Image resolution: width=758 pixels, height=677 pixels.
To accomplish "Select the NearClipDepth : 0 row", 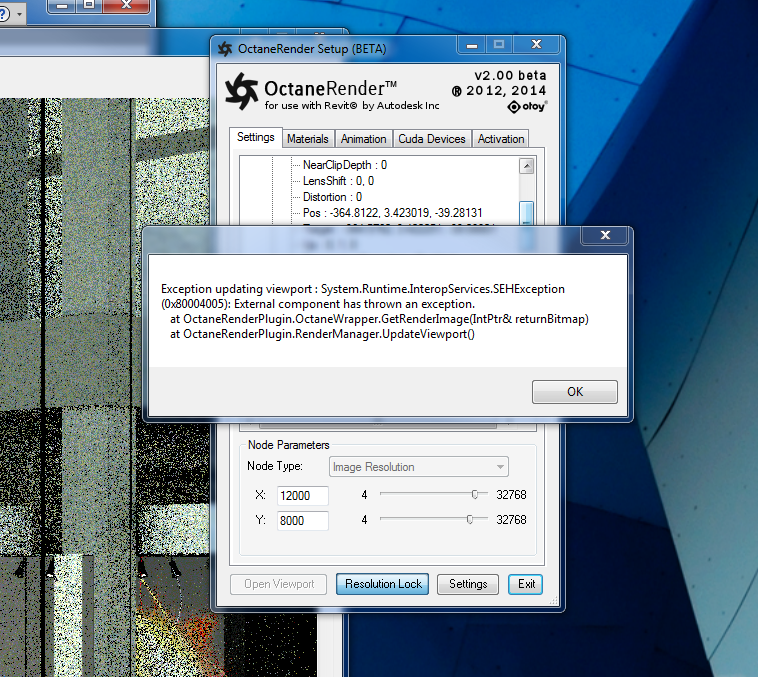I will click(345, 165).
